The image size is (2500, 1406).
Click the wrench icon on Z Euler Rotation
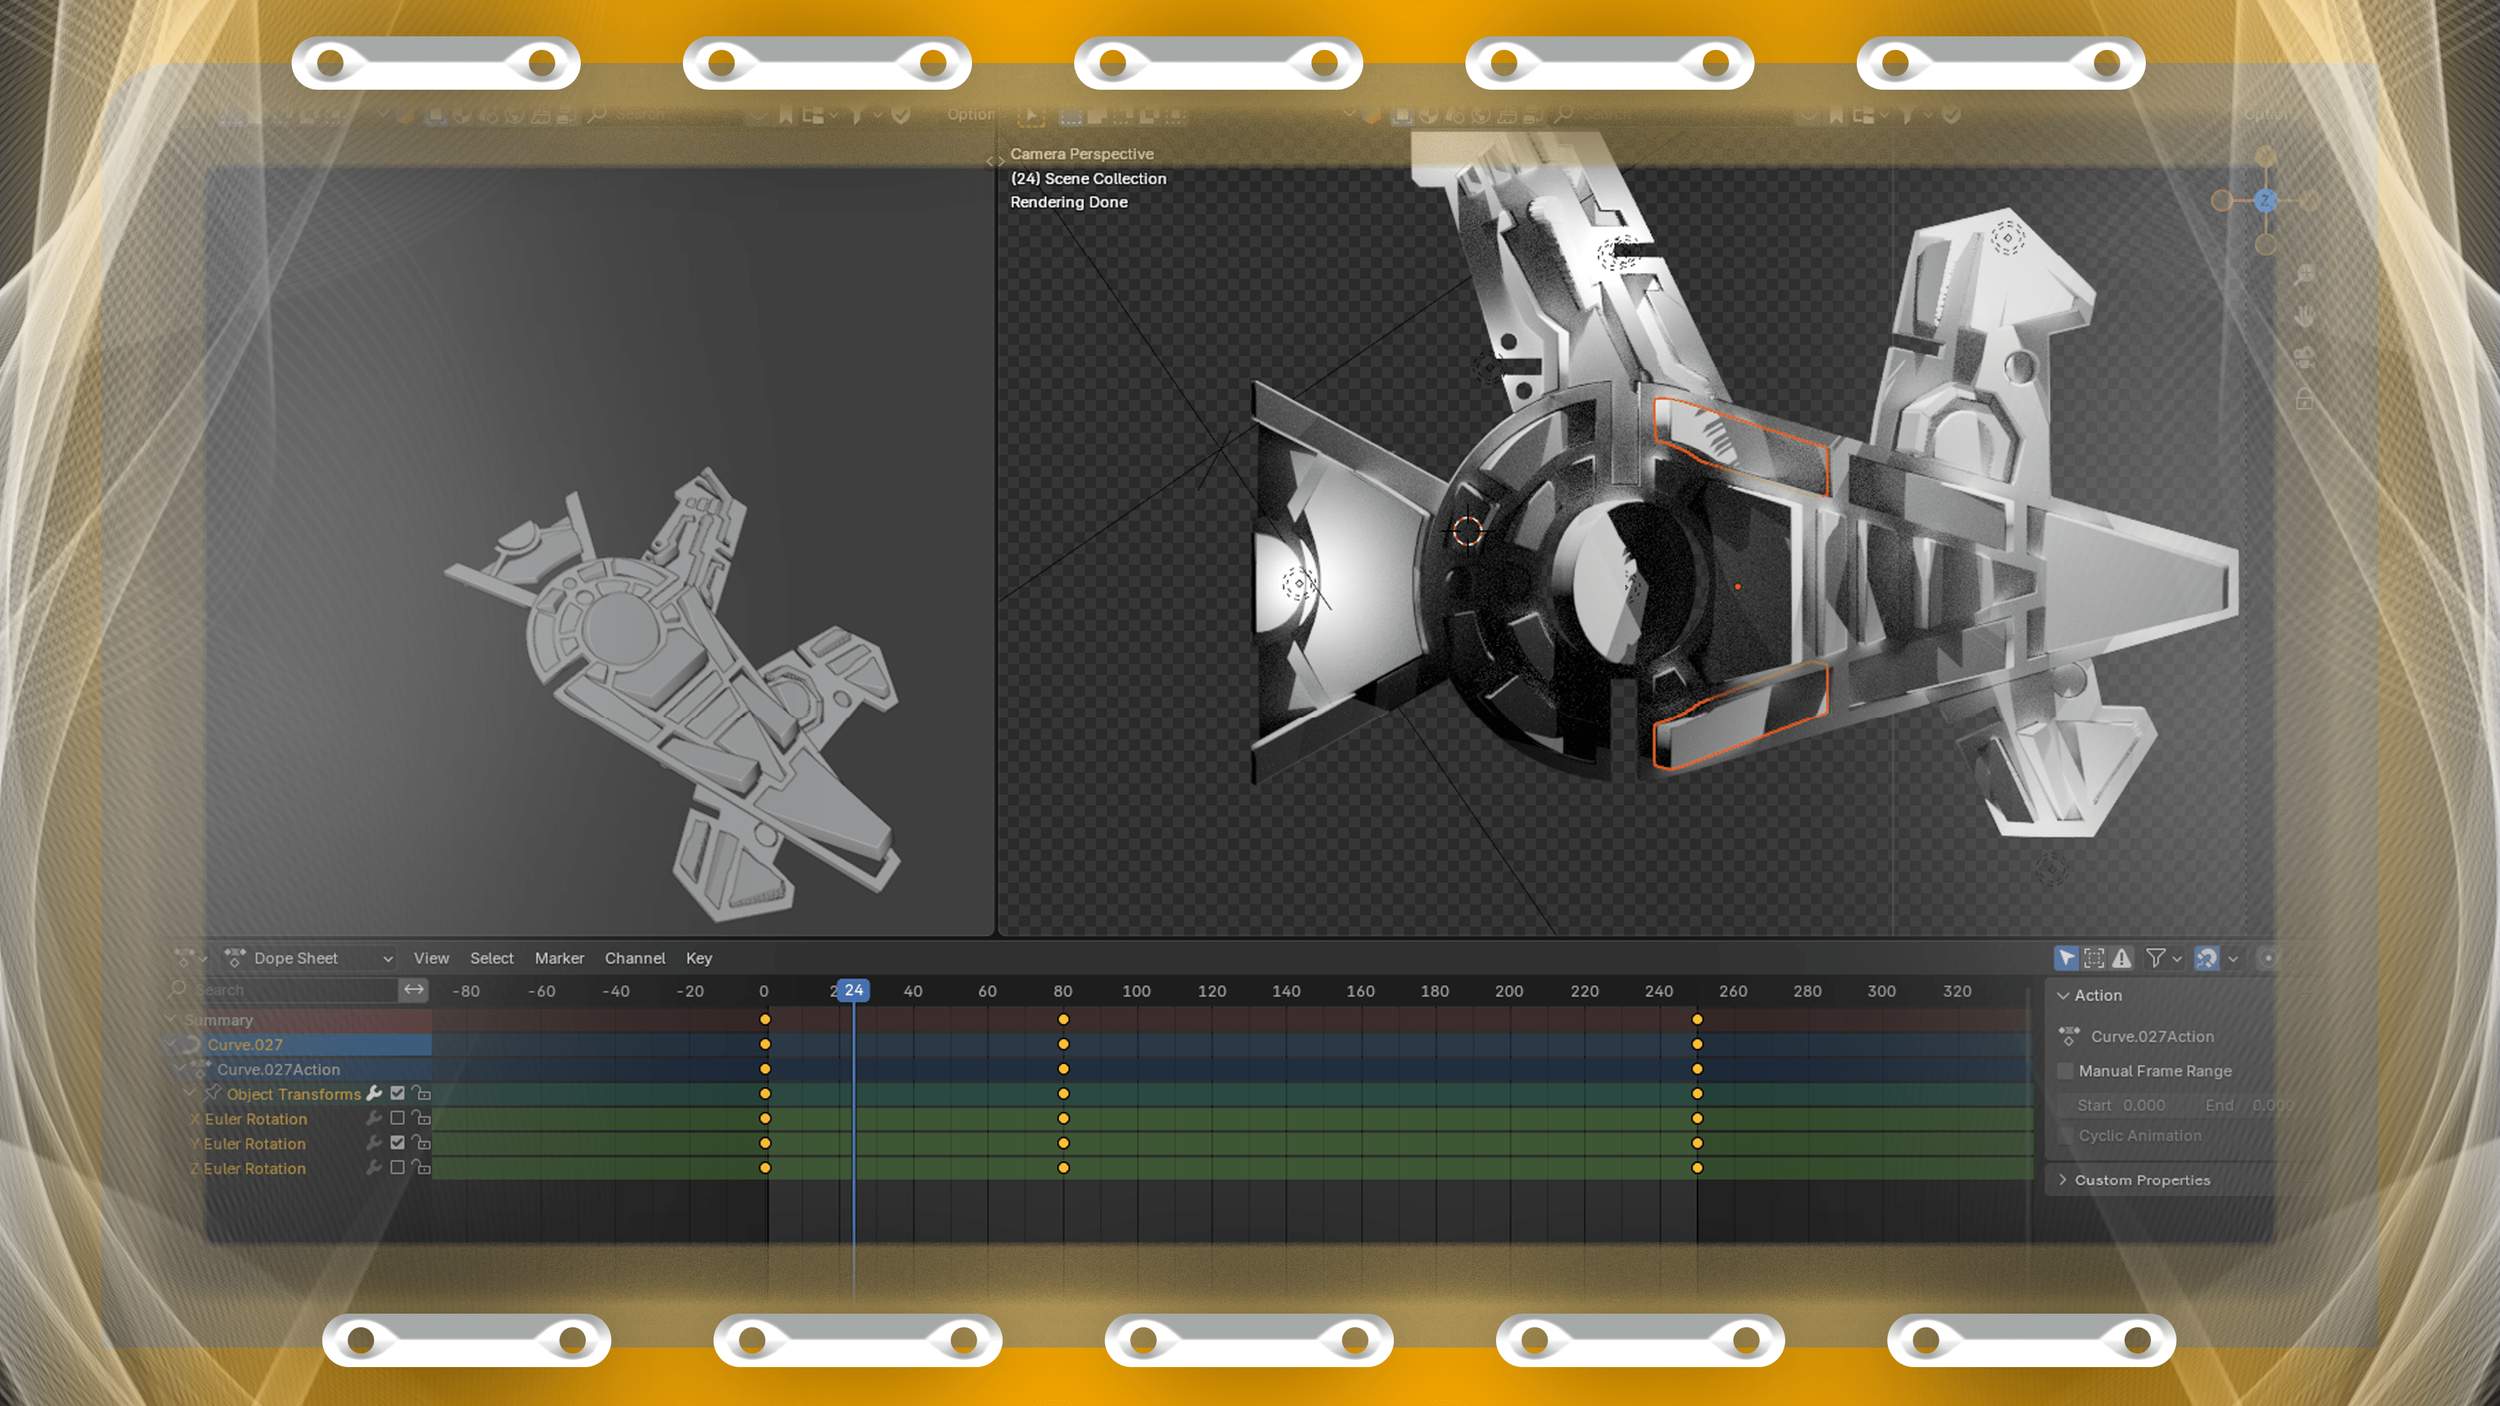[x=374, y=1167]
